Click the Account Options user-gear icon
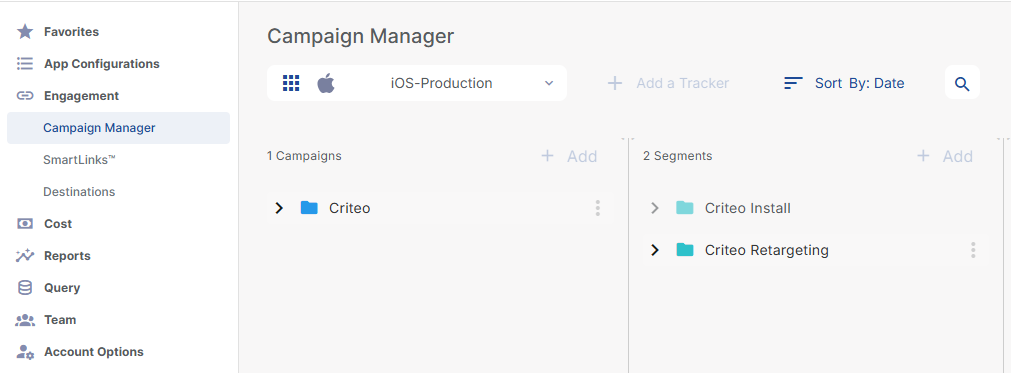Viewport: 1011px width, 373px height. coord(25,352)
